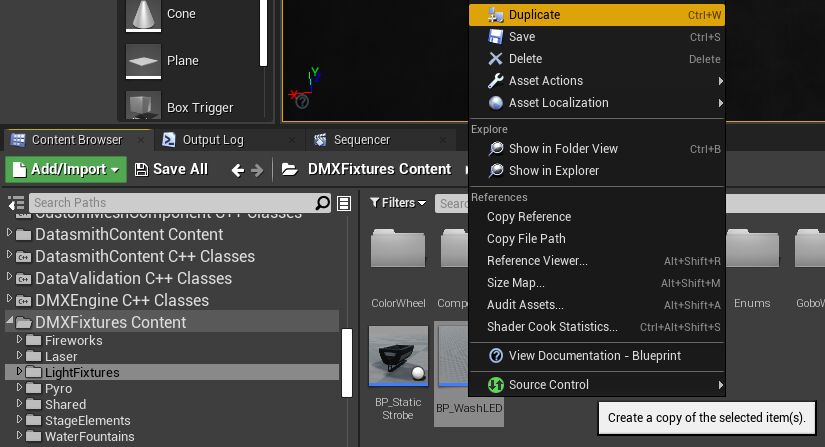Switch to the Sequencer tab
Viewport: 825px width, 447px height.
tap(362, 140)
